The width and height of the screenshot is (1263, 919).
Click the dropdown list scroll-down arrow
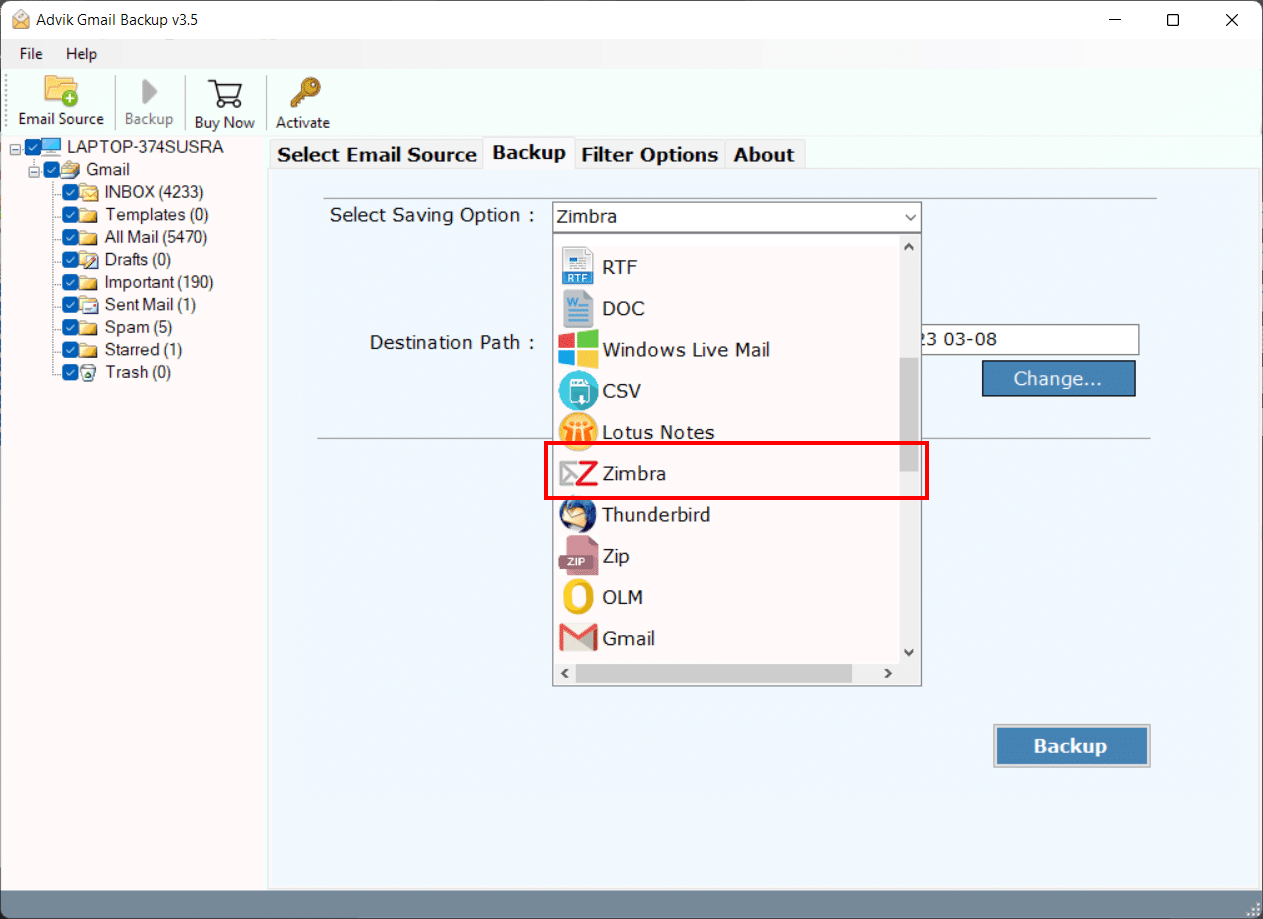coord(909,653)
